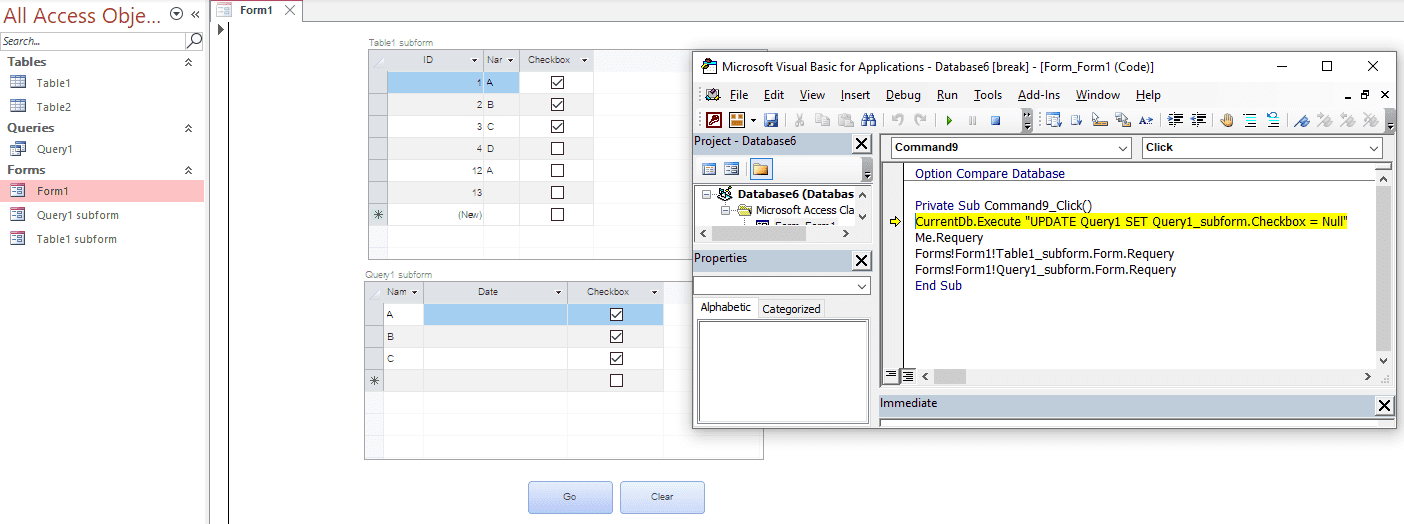Select the Form1 document tab
The image size is (1404, 524).
pos(257,10)
